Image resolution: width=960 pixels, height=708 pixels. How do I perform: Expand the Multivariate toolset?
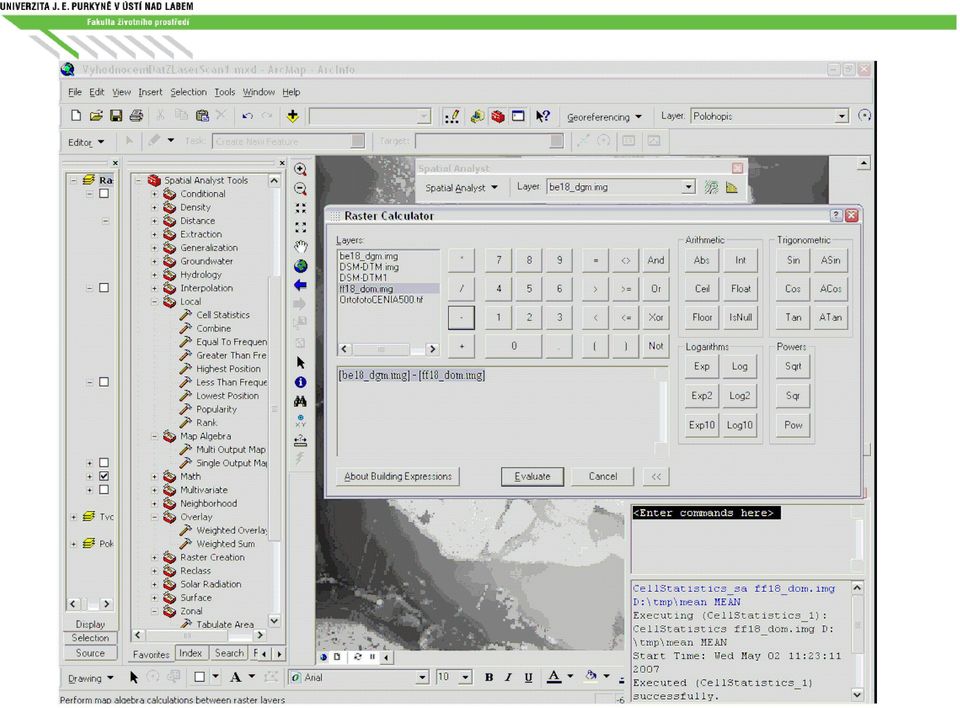154,490
